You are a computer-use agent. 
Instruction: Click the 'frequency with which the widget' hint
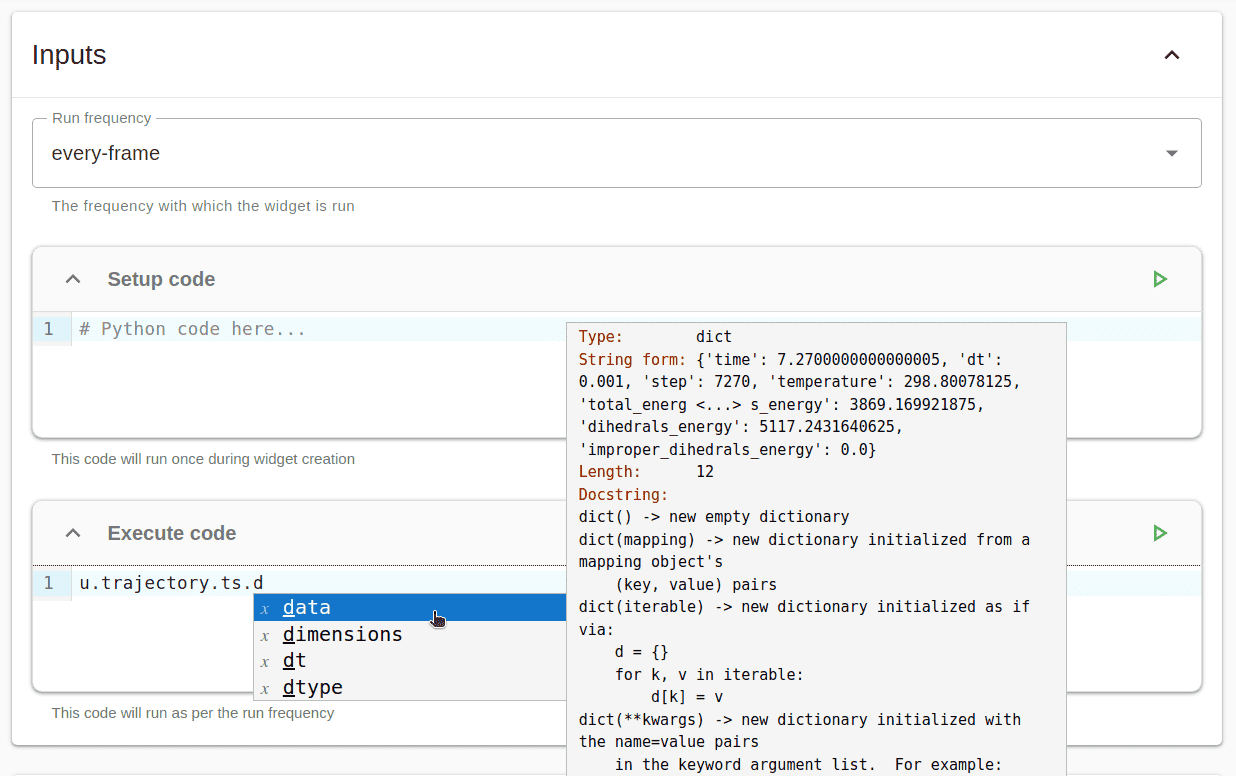click(x=203, y=206)
